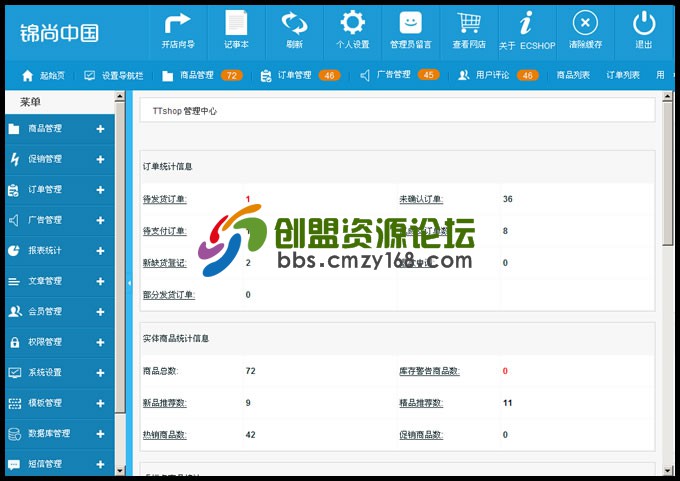Click the 退出 power icon
Viewport: 680px width, 481px height.
tap(644, 23)
